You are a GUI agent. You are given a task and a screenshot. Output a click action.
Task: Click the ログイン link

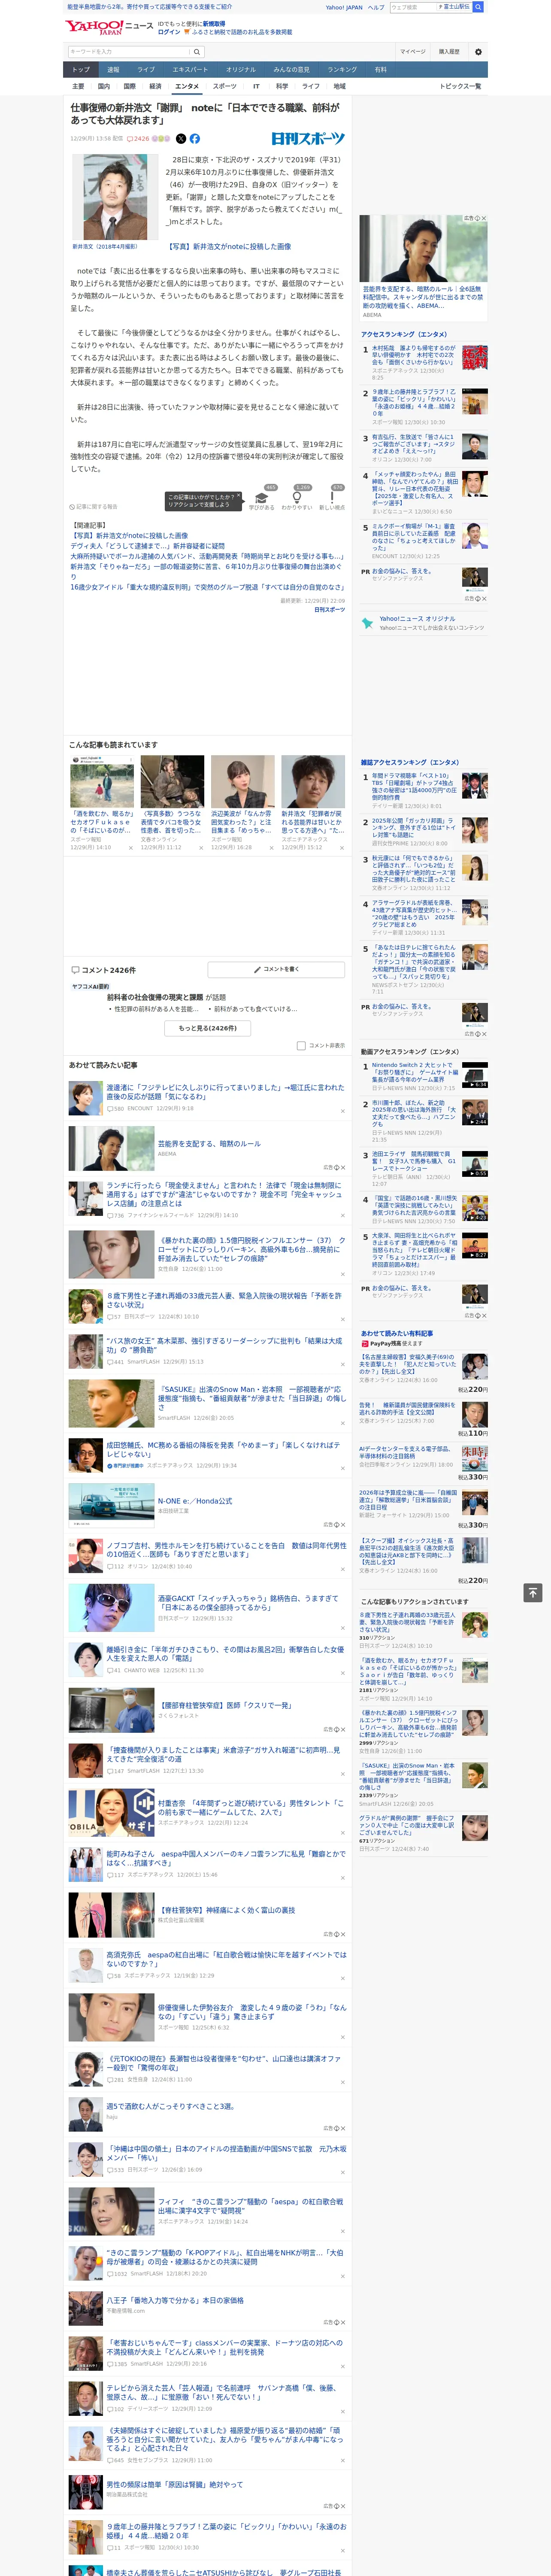click(169, 32)
